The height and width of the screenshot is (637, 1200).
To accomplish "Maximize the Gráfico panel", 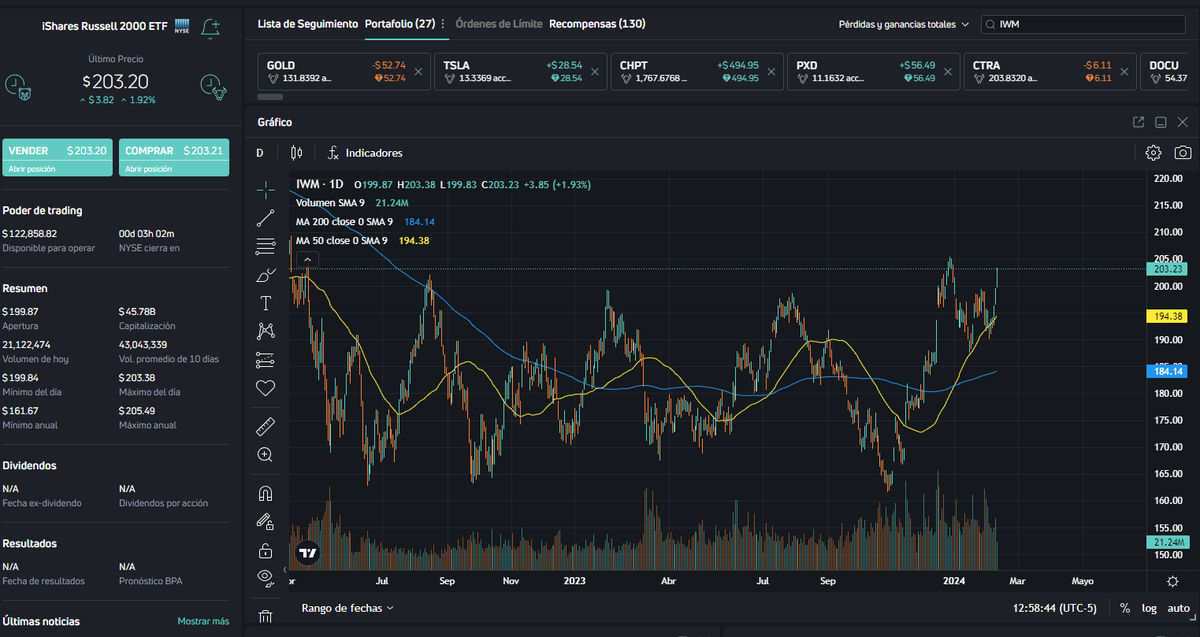I will pos(1160,122).
